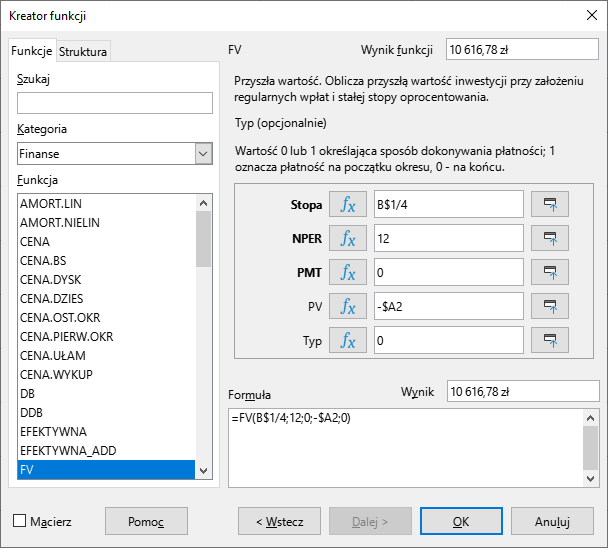Click the shrink range selector for Stopa

point(549,204)
